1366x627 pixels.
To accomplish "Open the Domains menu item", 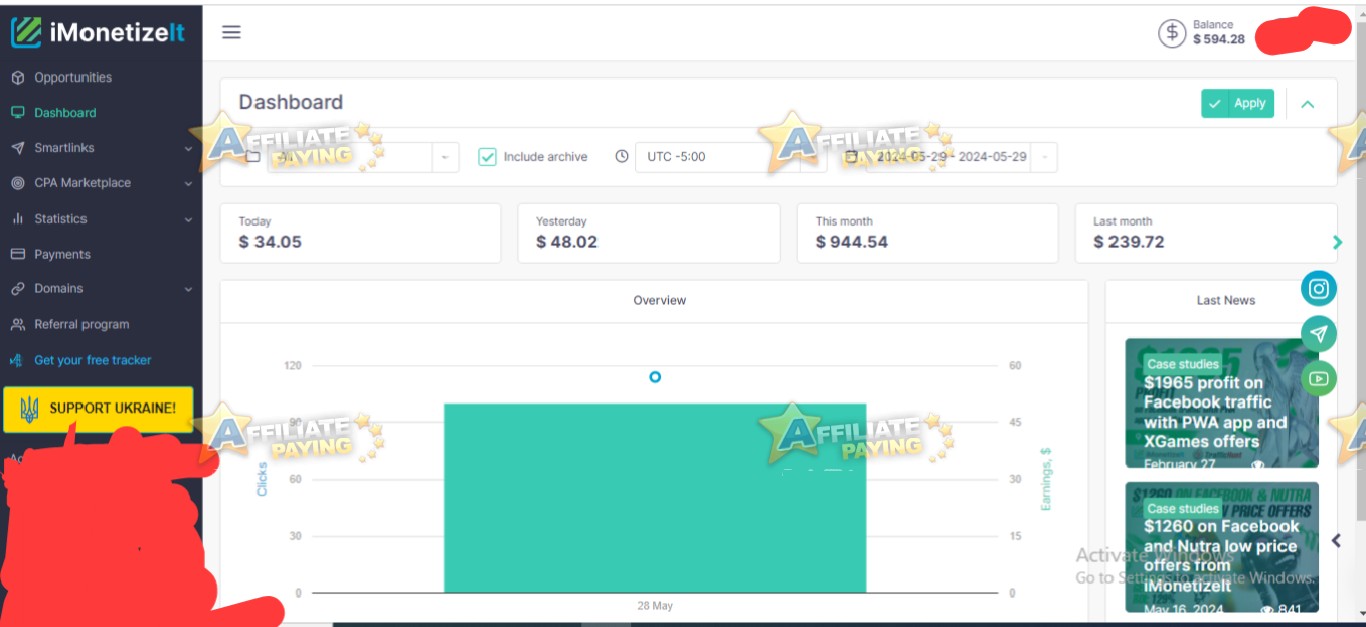I will click(58, 288).
